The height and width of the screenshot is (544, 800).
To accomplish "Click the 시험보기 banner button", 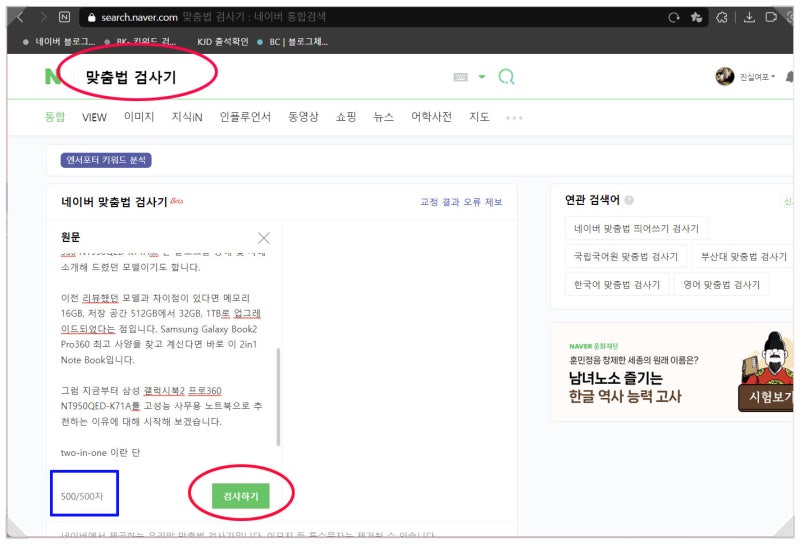I will coord(766,398).
